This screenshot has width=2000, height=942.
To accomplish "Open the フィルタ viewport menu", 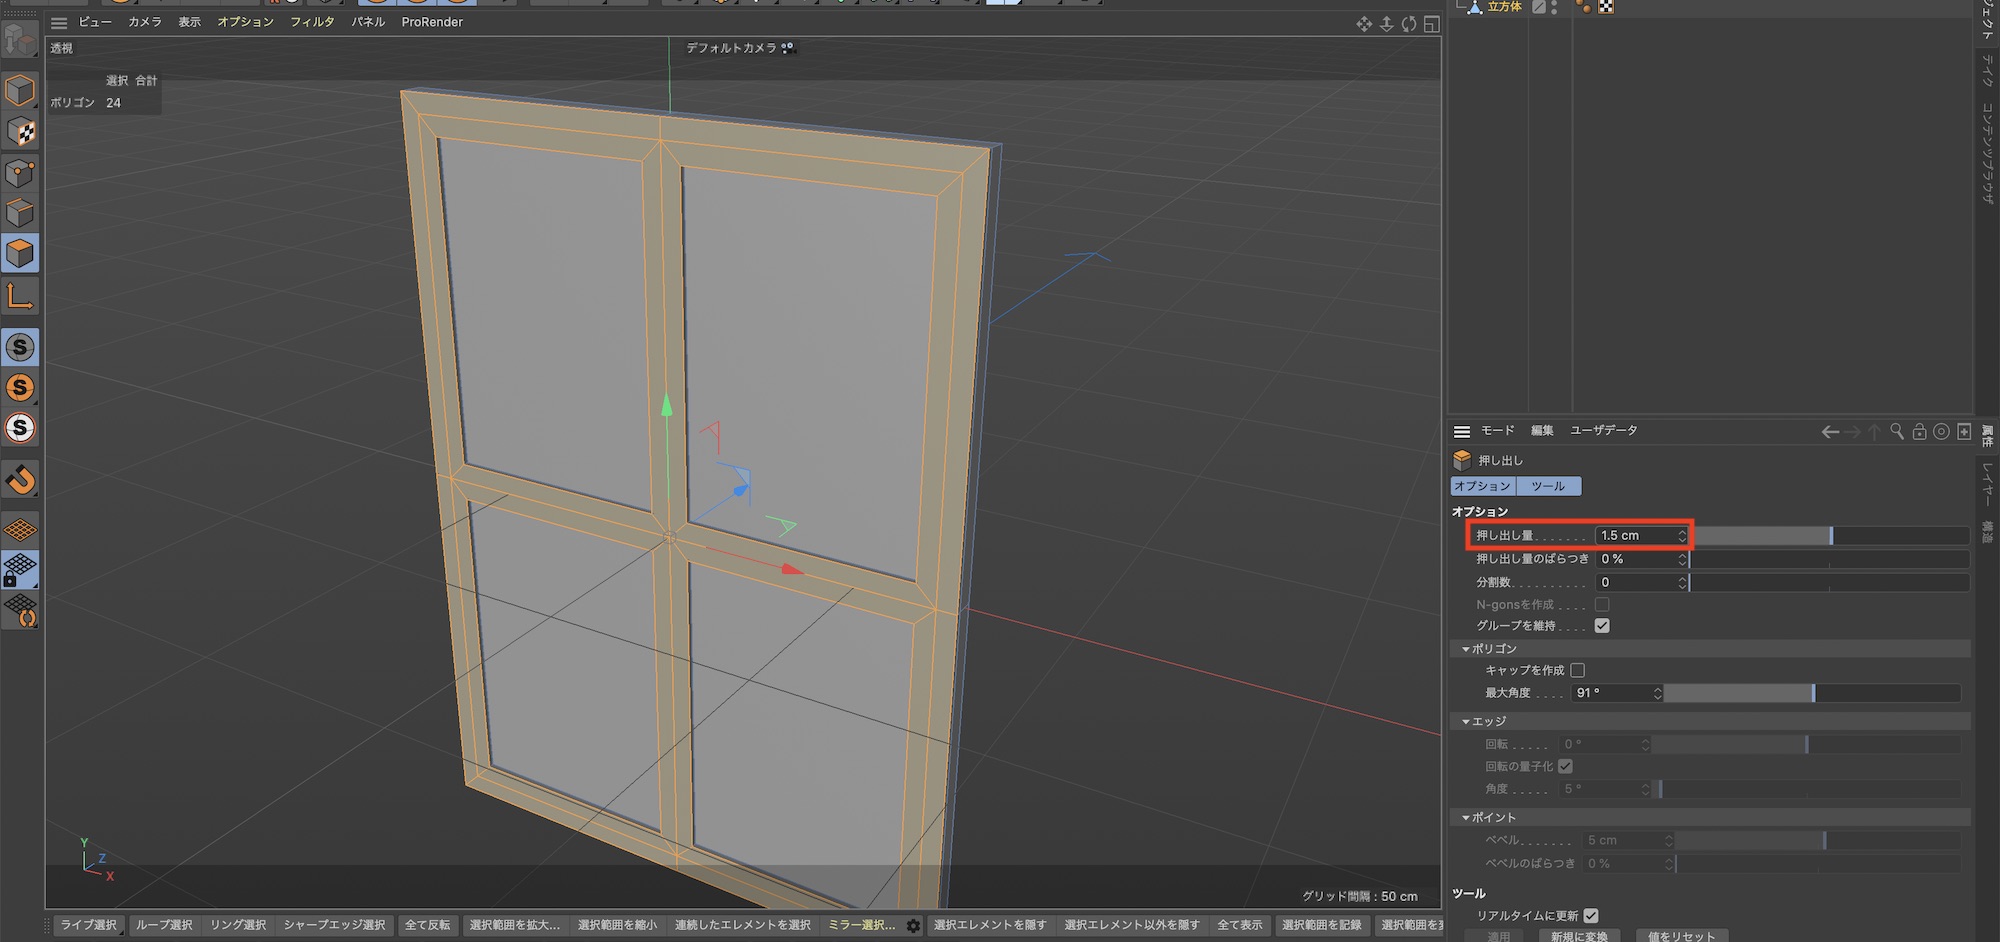I will pos(312,22).
